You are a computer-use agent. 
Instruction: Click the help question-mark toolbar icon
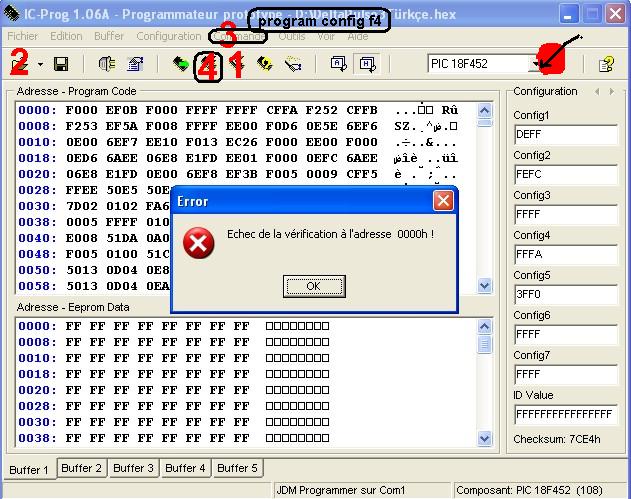(x=606, y=64)
